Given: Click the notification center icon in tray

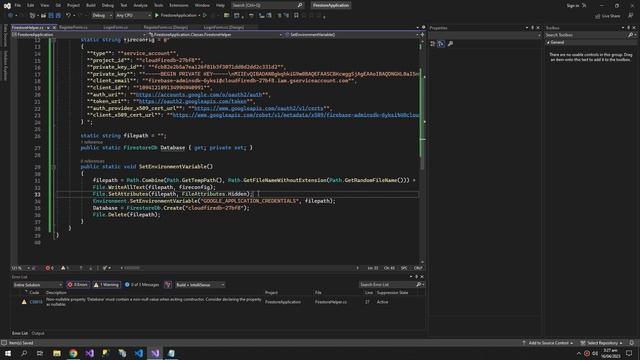Looking at the screenshot, I should [x=629, y=353].
